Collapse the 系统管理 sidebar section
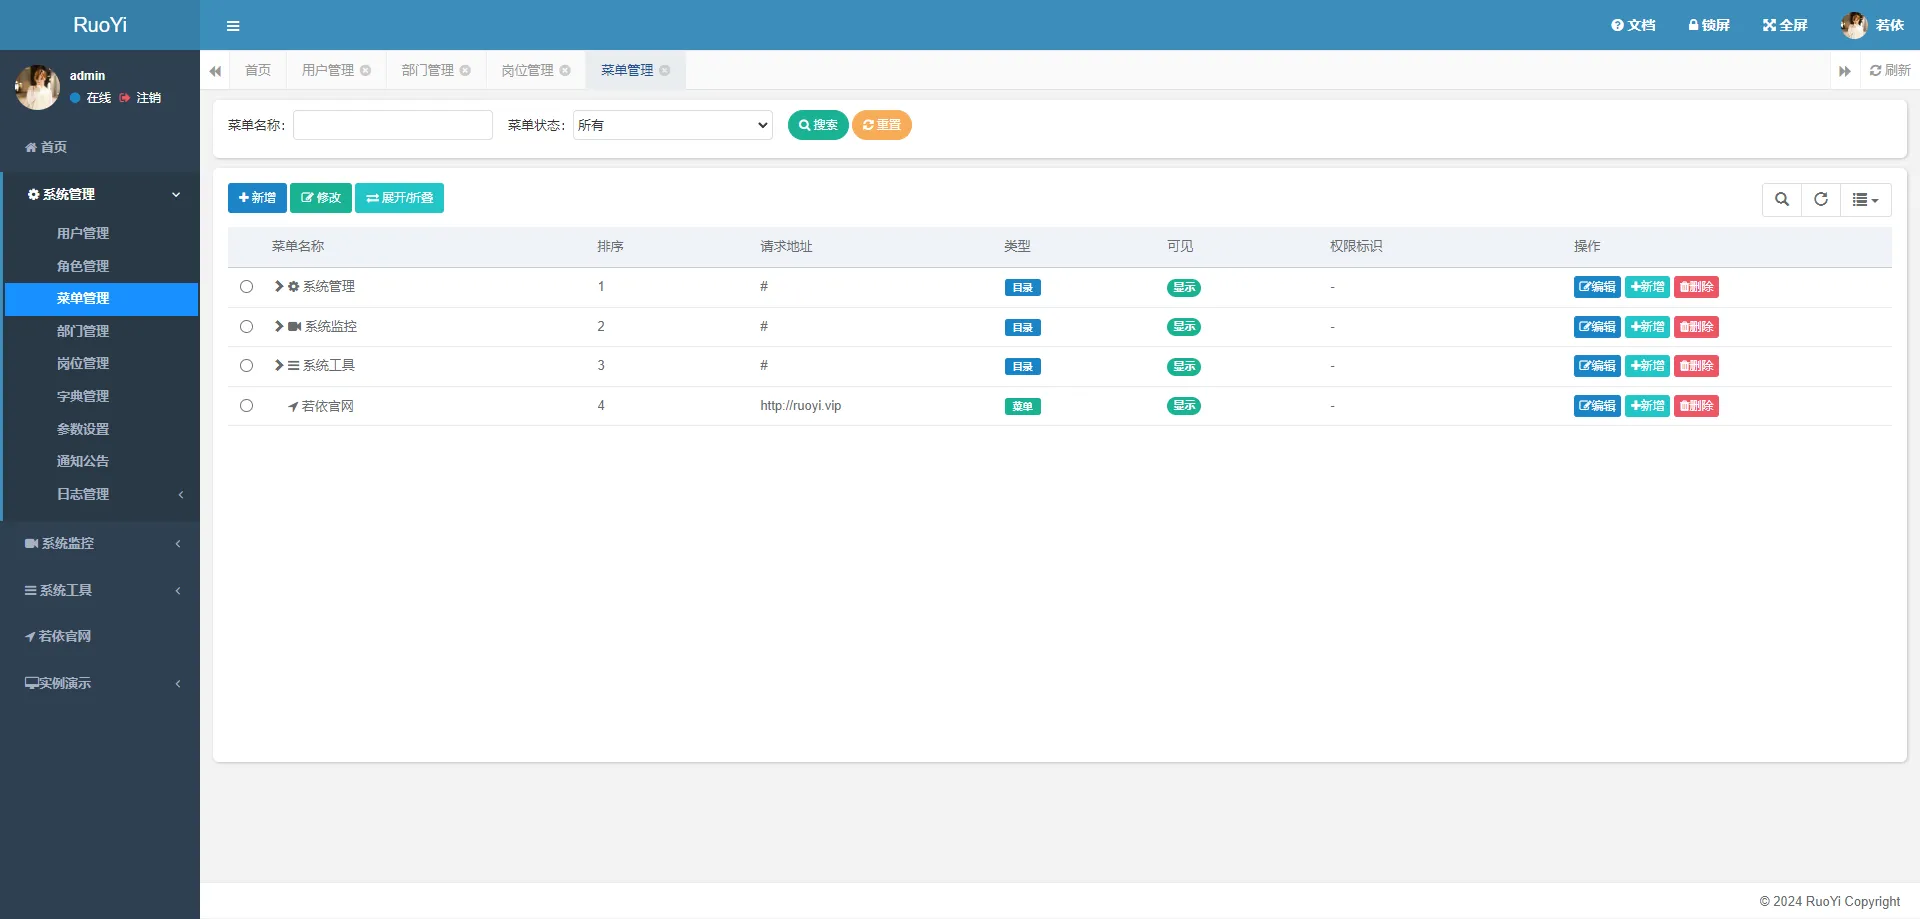This screenshot has width=1920, height=919. (x=100, y=194)
